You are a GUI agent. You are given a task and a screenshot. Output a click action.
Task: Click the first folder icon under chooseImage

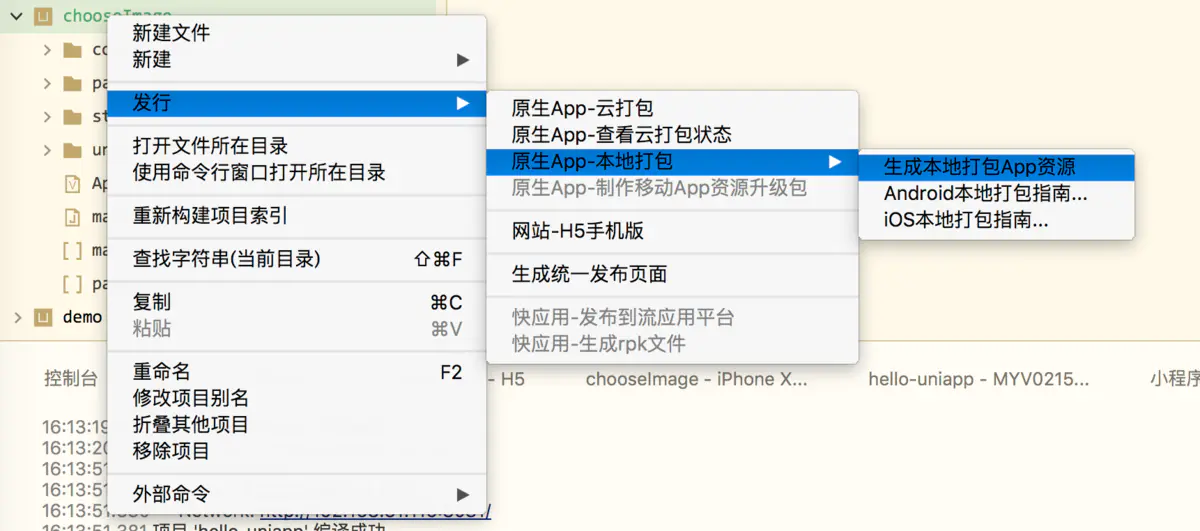[x=72, y=50]
